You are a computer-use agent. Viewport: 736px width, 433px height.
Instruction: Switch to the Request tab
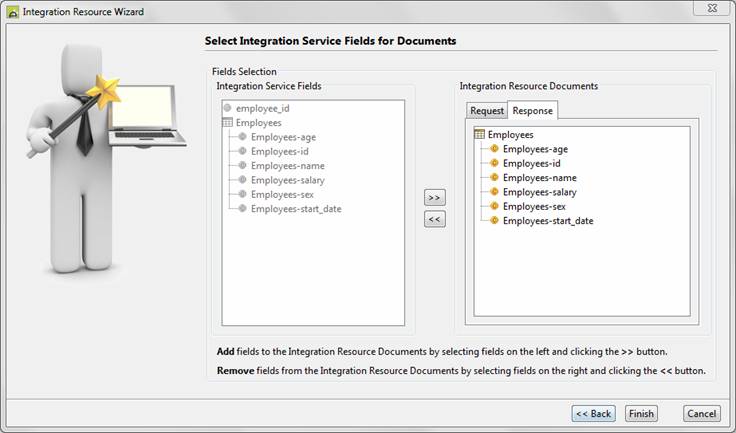click(487, 111)
